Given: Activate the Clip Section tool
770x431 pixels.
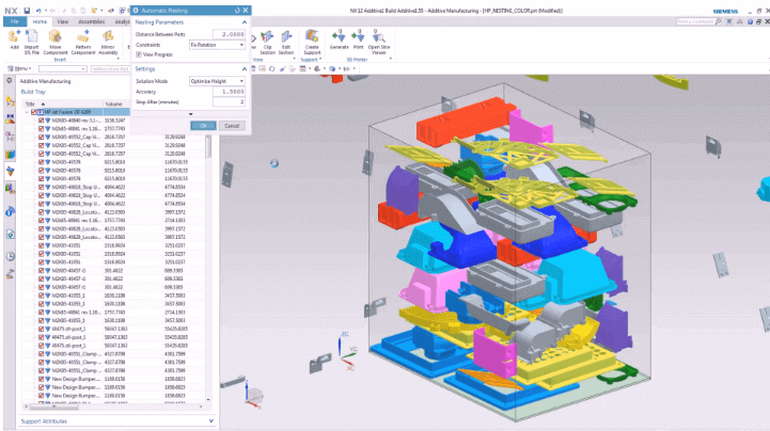Looking at the screenshot, I should click(267, 42).
